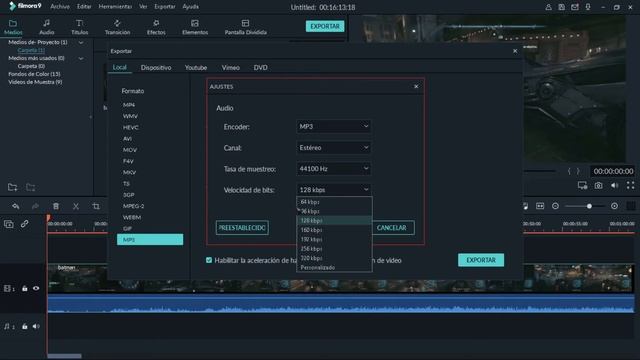Open the Títulos panel icon
This screenshot has width=640, height=360.
[80, 23]
